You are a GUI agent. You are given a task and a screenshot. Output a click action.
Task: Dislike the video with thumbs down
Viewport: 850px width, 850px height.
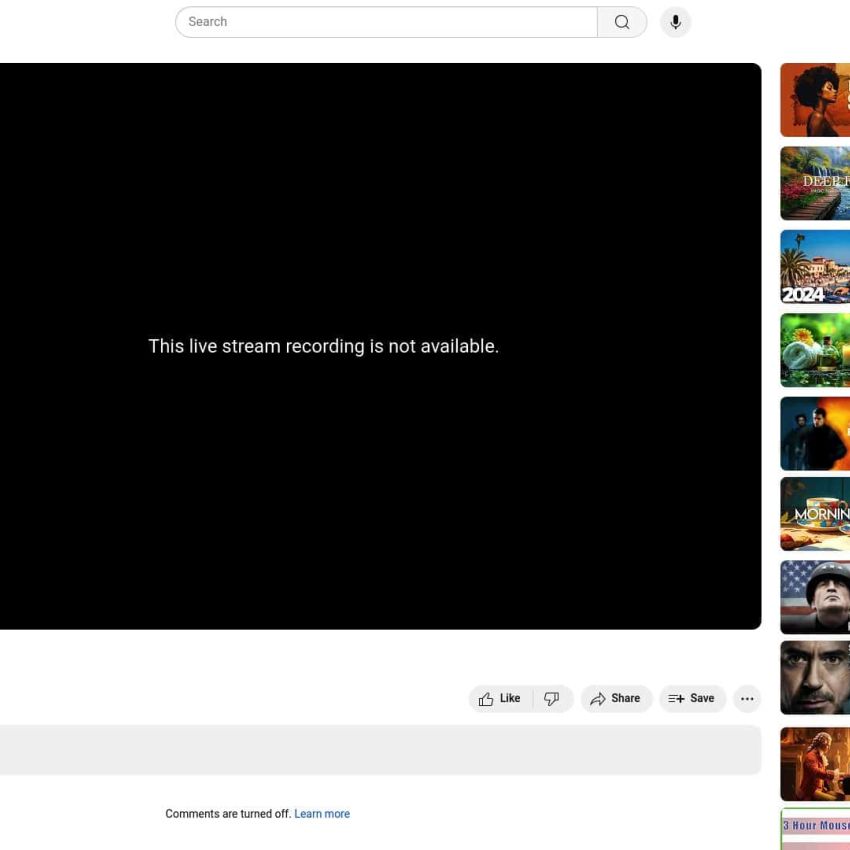[552, 699]
